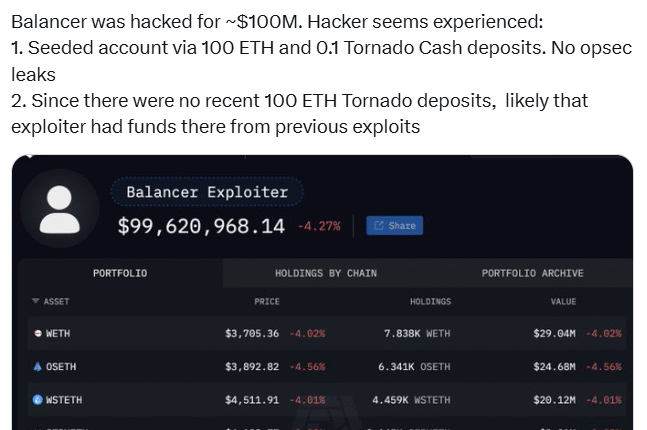Open the Holdings By Chain tab
Screen dimensions: 647x430
pos(326,273)
